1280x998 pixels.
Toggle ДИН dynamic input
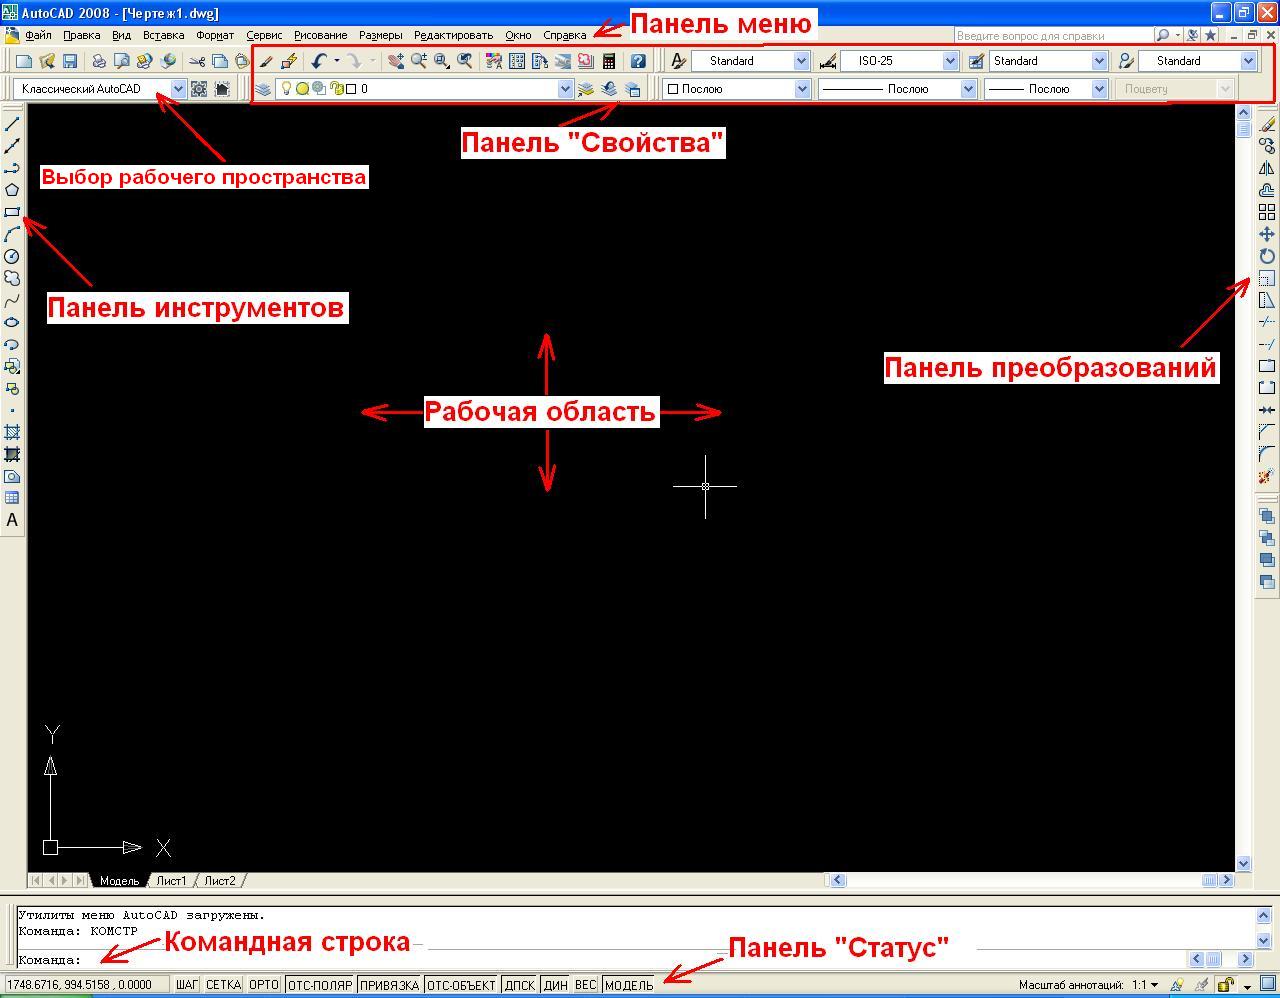[556, 985]
